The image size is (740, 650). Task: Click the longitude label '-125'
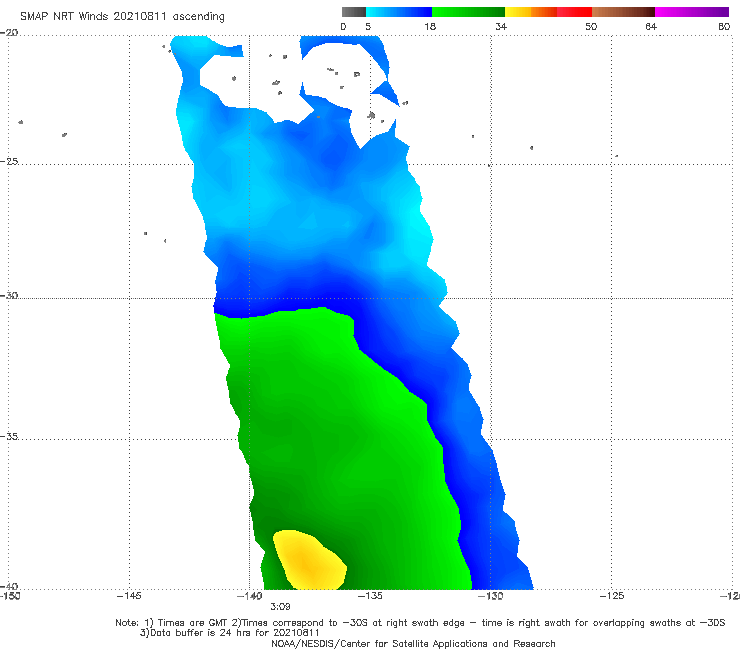(x=612, y=596)
